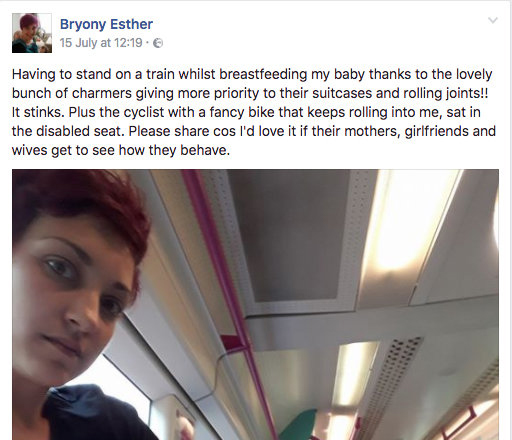Click the words "rolling joints!!" in post

446,93
